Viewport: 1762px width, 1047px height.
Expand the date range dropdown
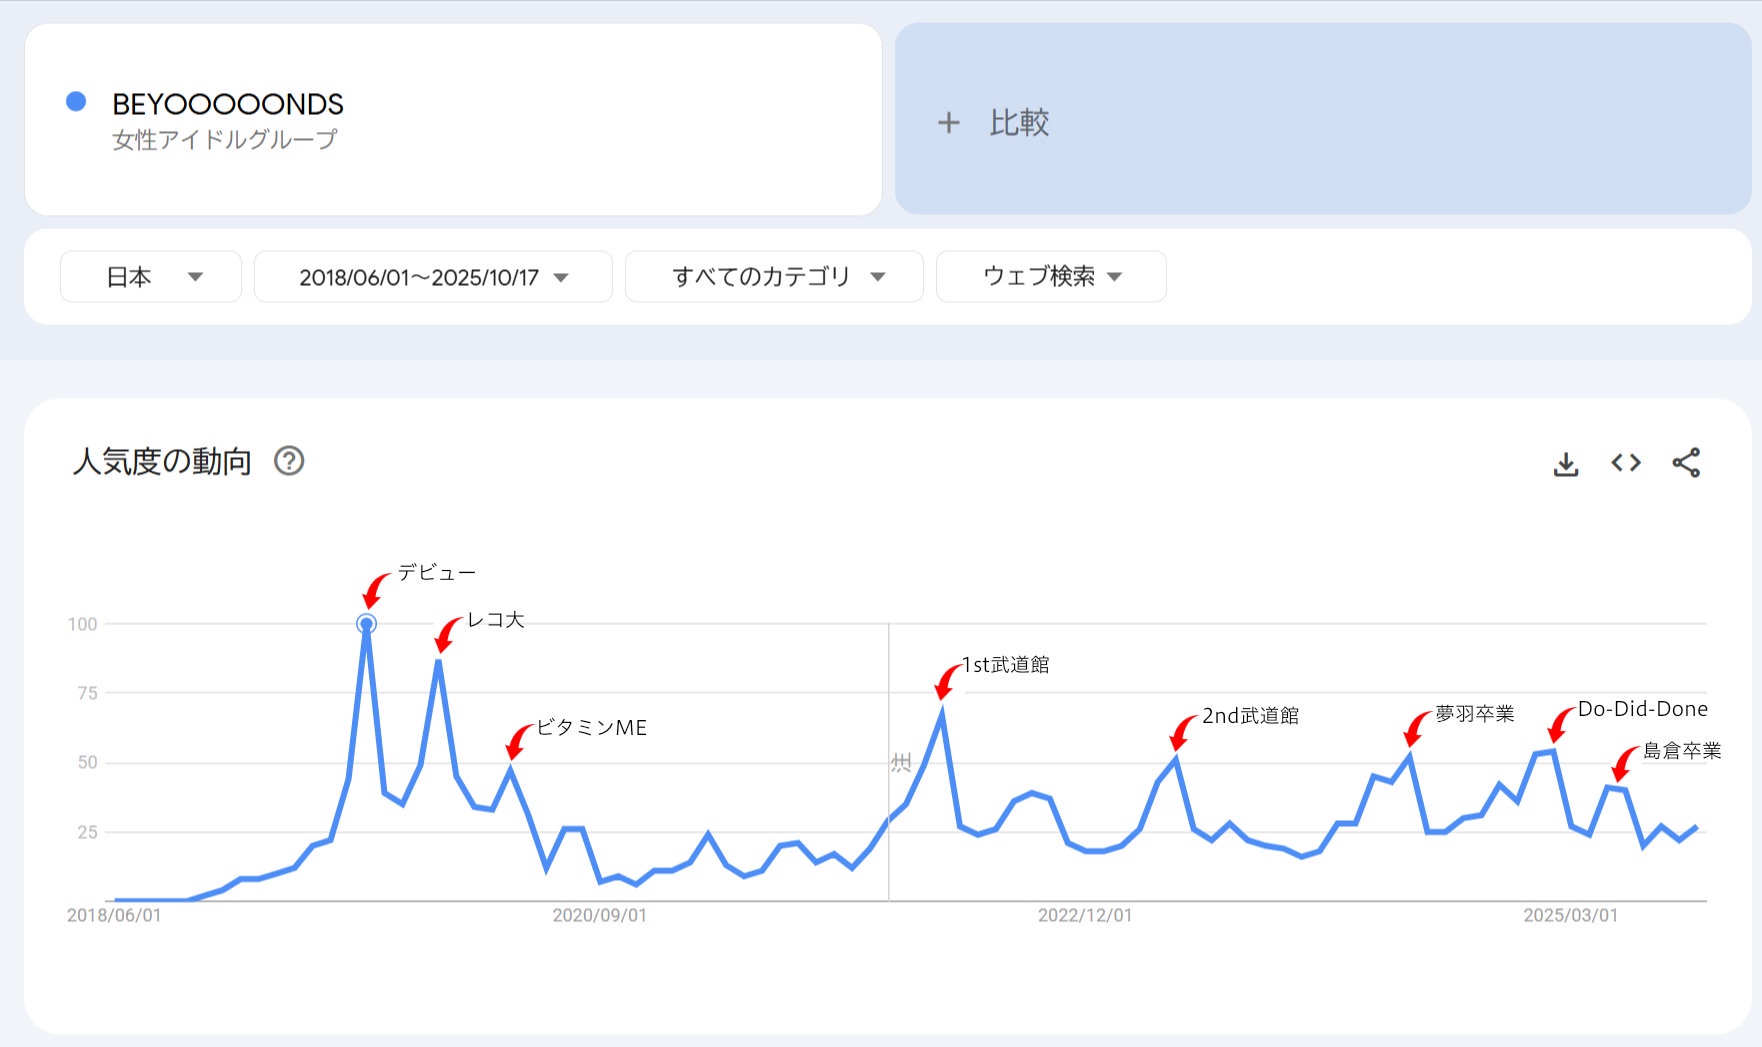point(433,277)
